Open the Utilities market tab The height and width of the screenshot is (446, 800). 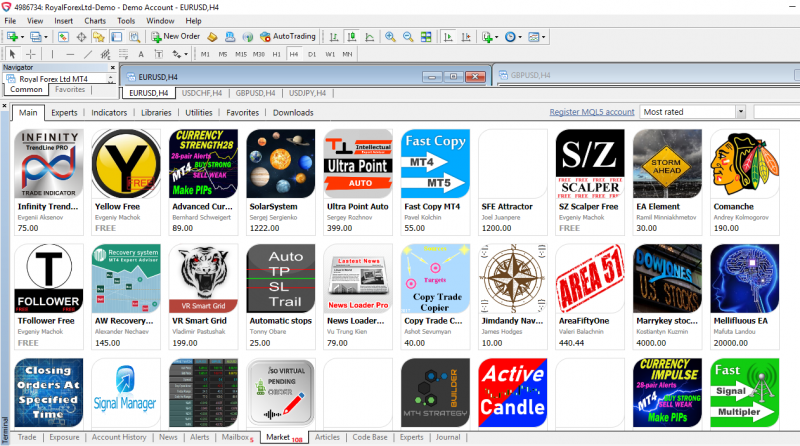click(198, 113)
